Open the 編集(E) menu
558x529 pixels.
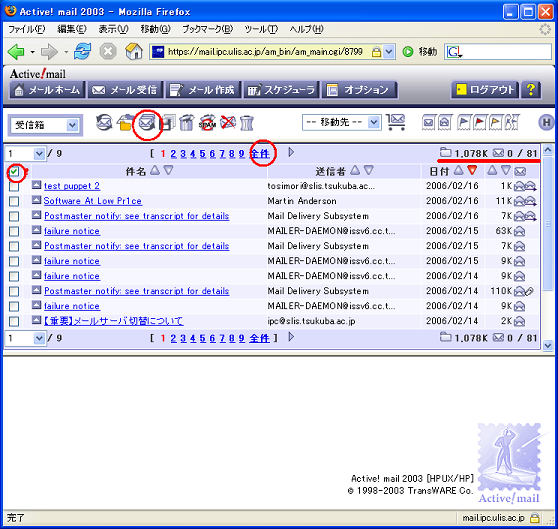tap(72, 29)
